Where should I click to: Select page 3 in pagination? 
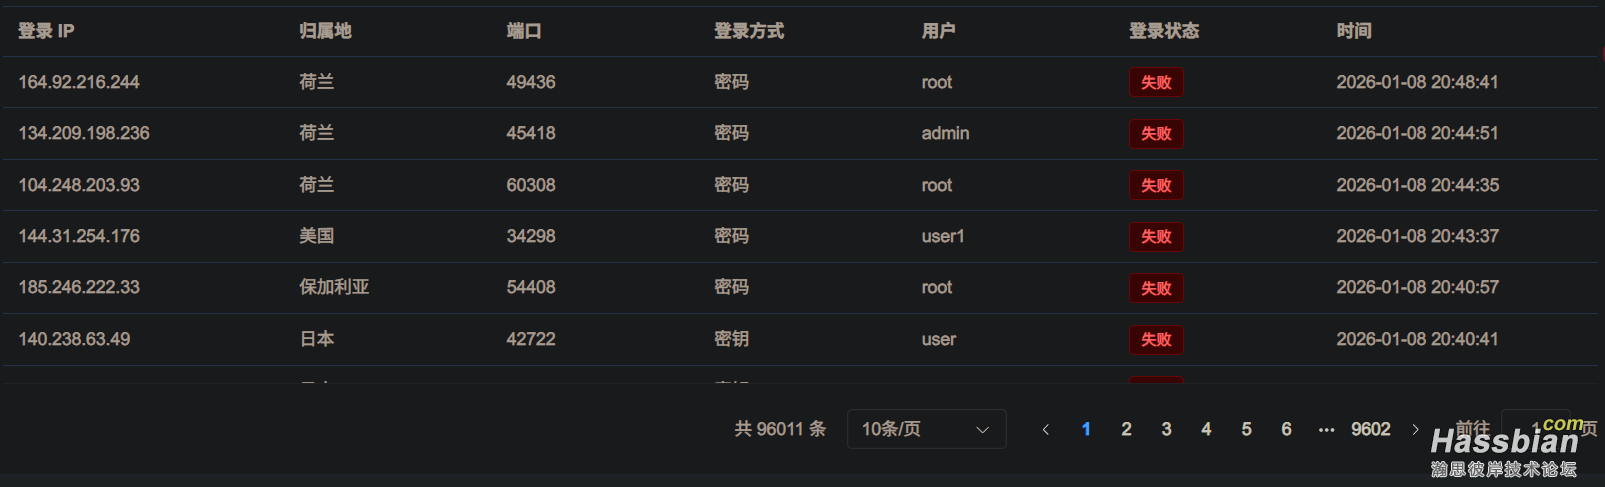(x=1166, y=430)
